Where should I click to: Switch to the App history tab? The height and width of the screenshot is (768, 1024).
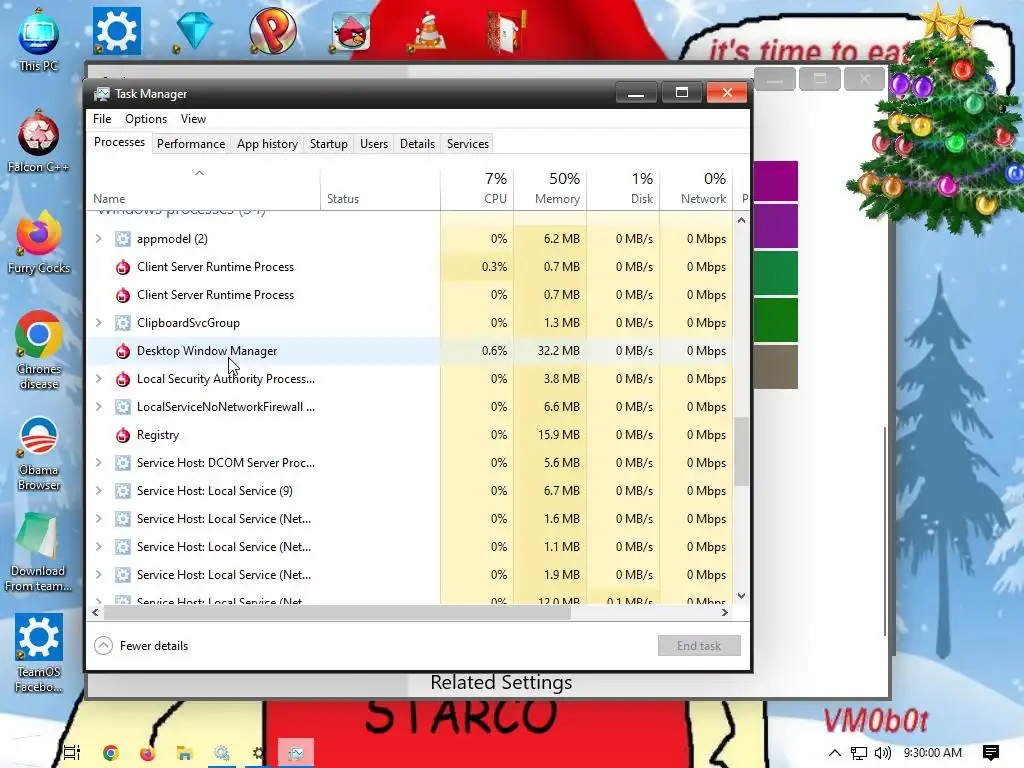click(267, 144)
